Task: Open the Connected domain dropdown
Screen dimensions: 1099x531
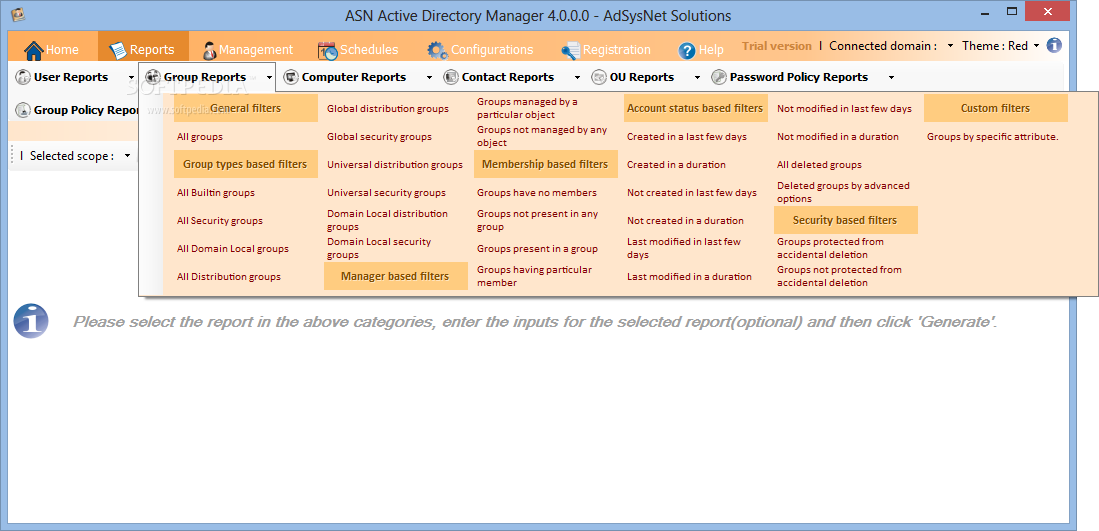Action: pyautogui.click(x=950, y=46)
